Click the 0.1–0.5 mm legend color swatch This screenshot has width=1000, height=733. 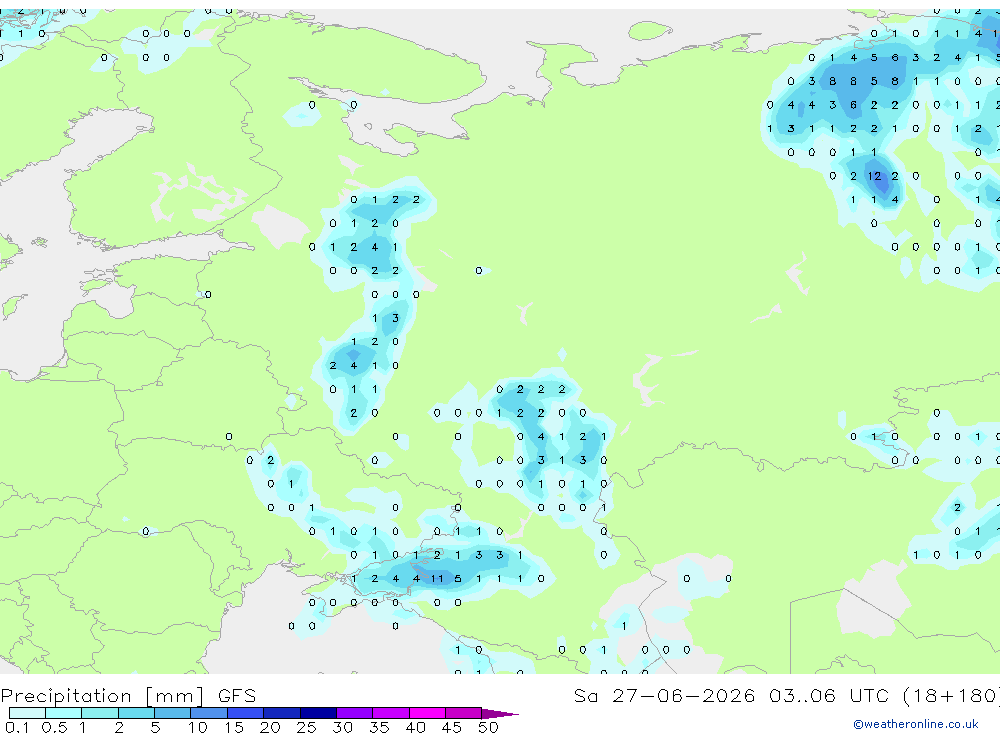tap(27, 713)
